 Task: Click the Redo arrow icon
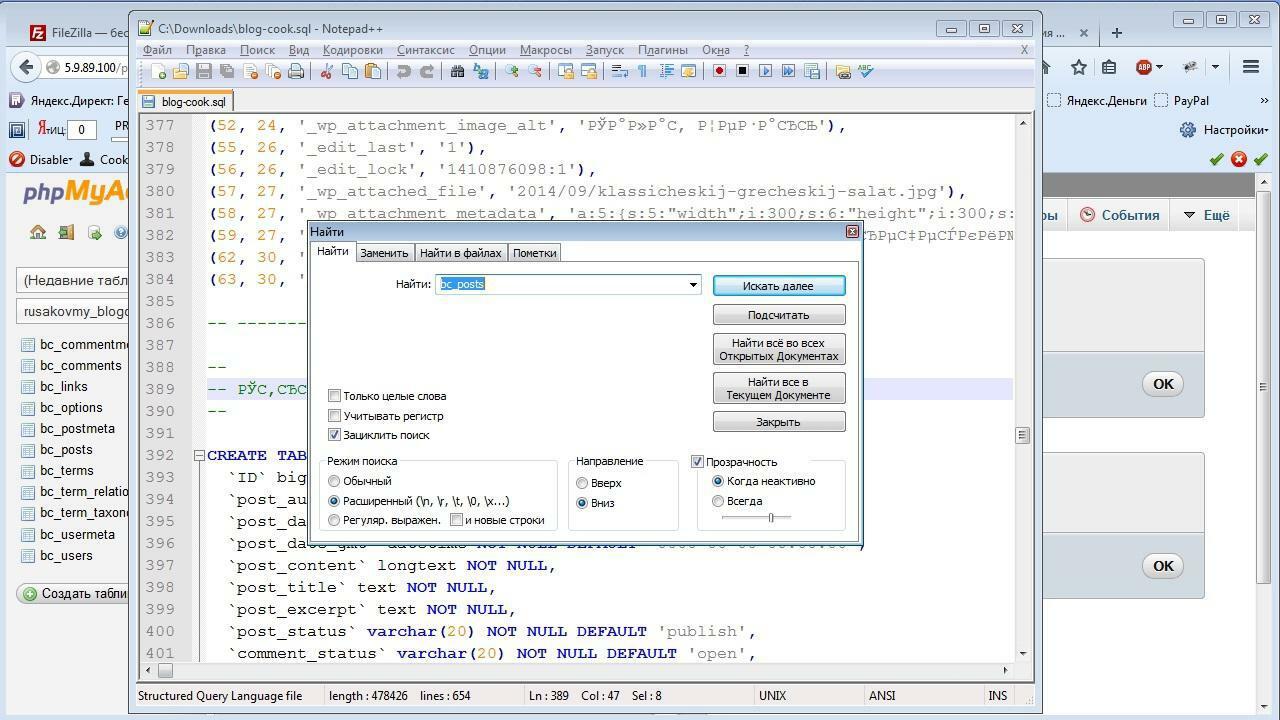427,71
